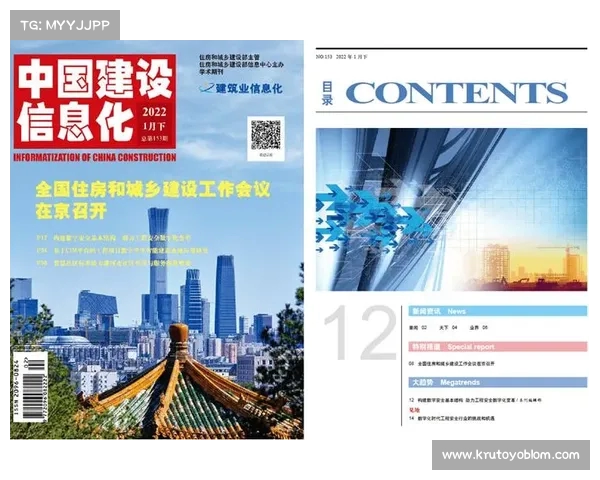Click the '2022' year in the masthead

(154, 112)
